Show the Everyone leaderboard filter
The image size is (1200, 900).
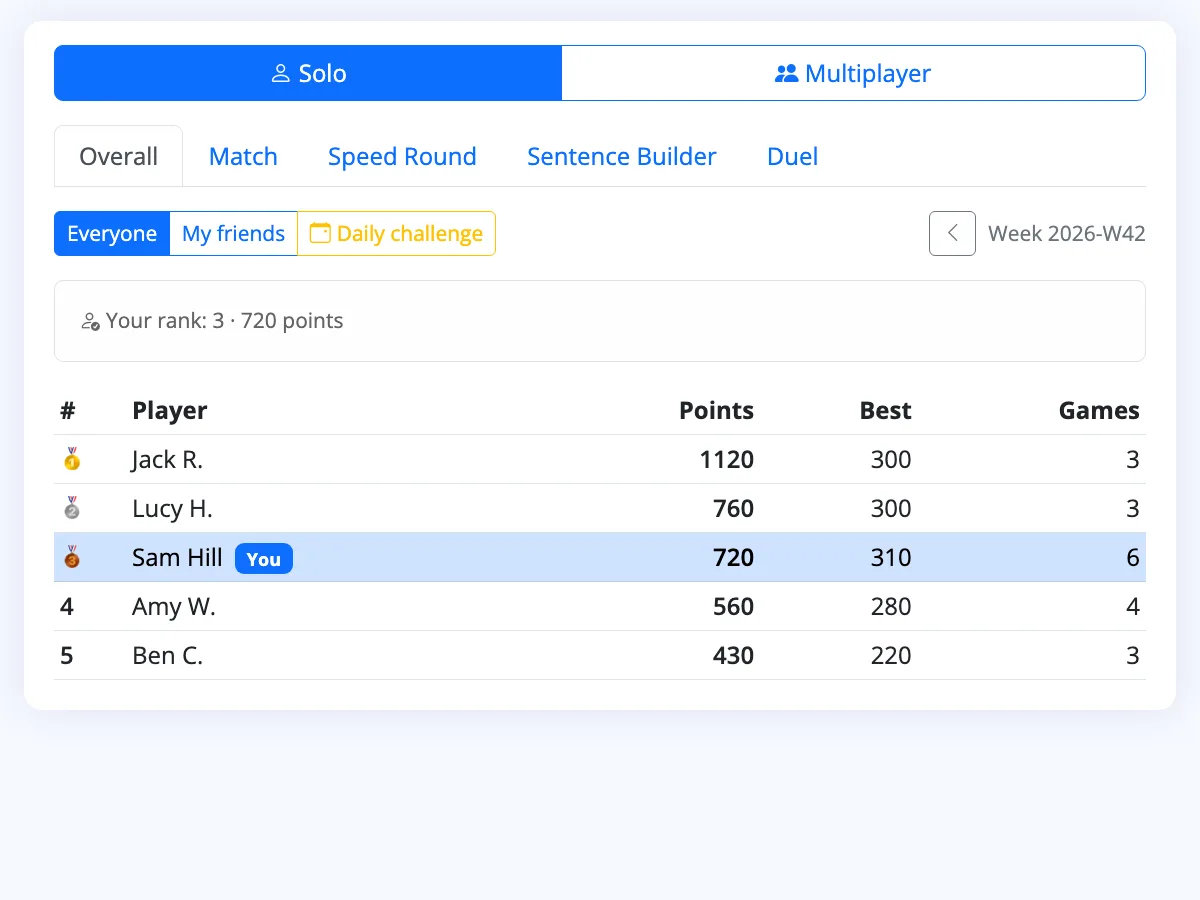(x=112, y=234)
